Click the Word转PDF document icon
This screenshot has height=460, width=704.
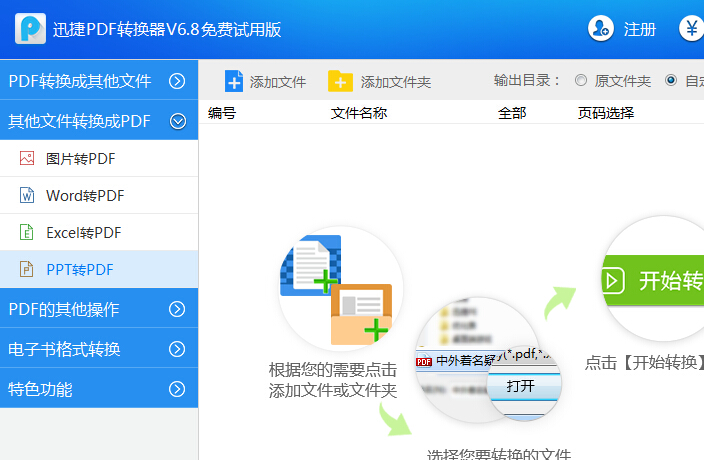pyautogui.click(x=27, y=195)
